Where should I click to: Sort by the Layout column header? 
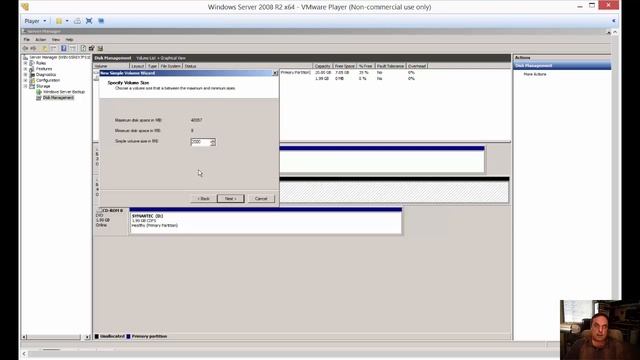pos(138,66)
